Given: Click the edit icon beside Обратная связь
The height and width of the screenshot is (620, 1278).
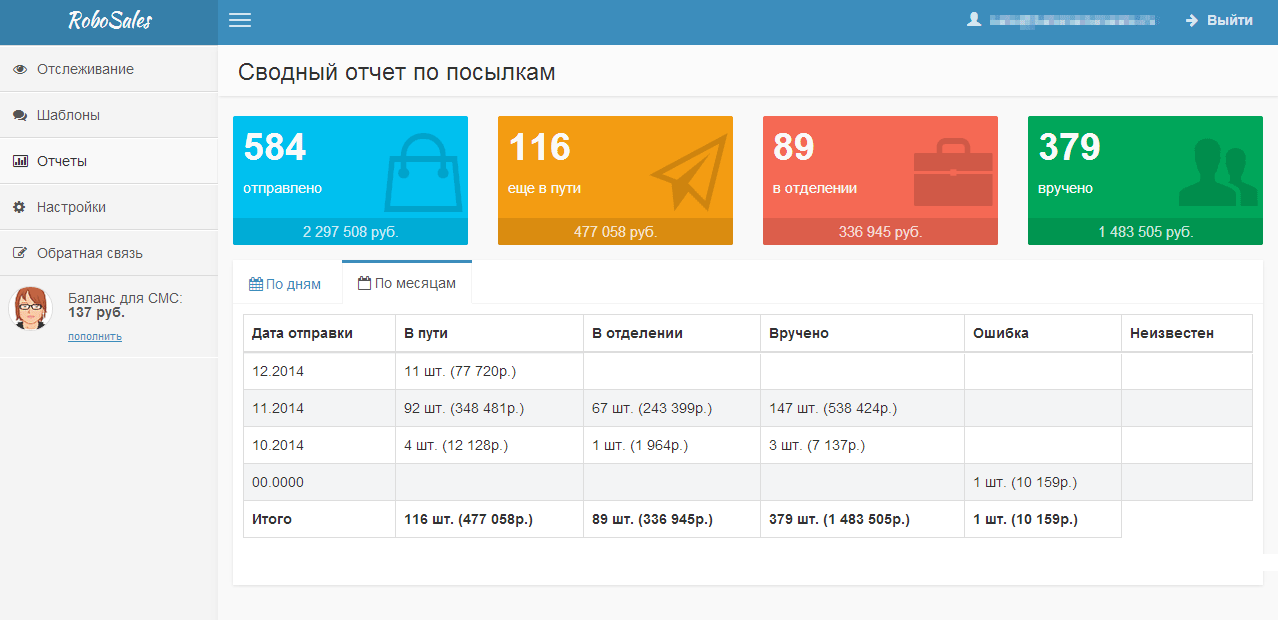Looking at the screenshot, I should click(x=20, y=254).
